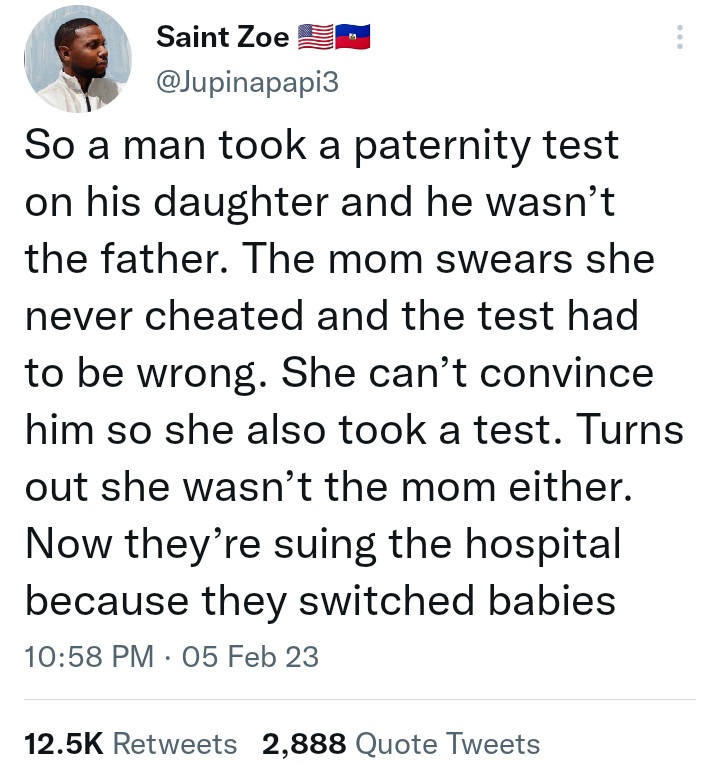
Task: Open the Quote Tweets label
Action: [x=448, y=744]
